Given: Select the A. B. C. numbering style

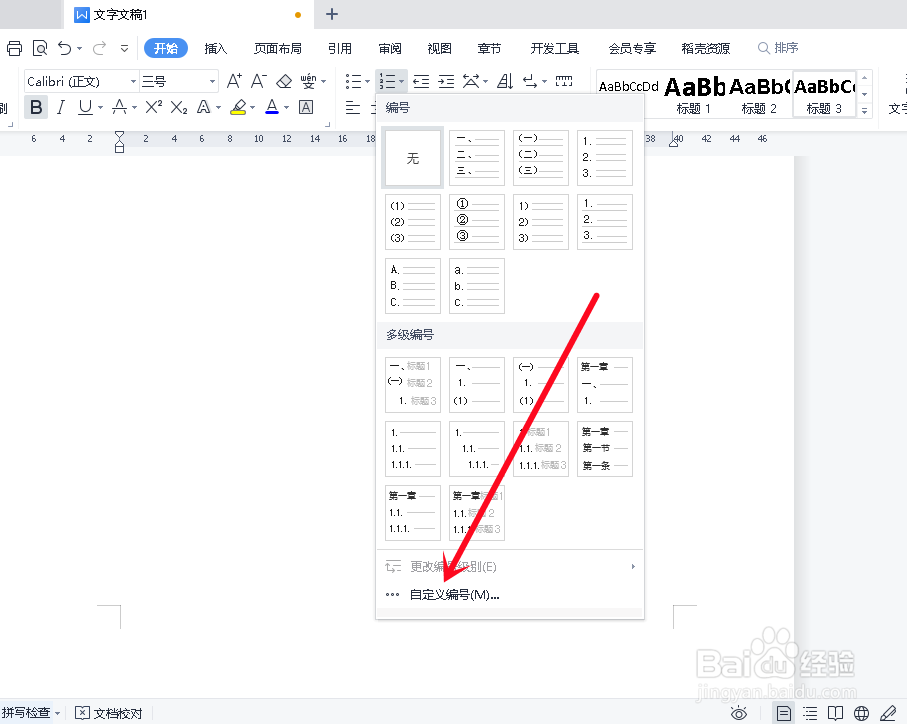Looking at the screenshot, I should click(412, 285).
